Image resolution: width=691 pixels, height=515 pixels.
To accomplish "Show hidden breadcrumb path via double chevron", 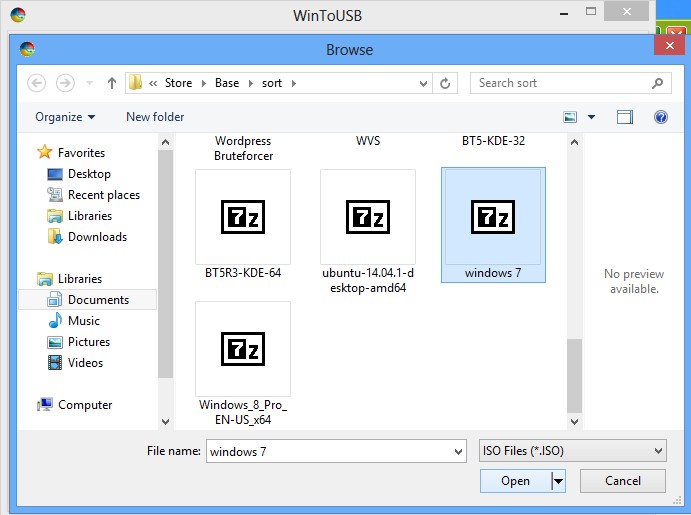I will click(x=153, y=83).
